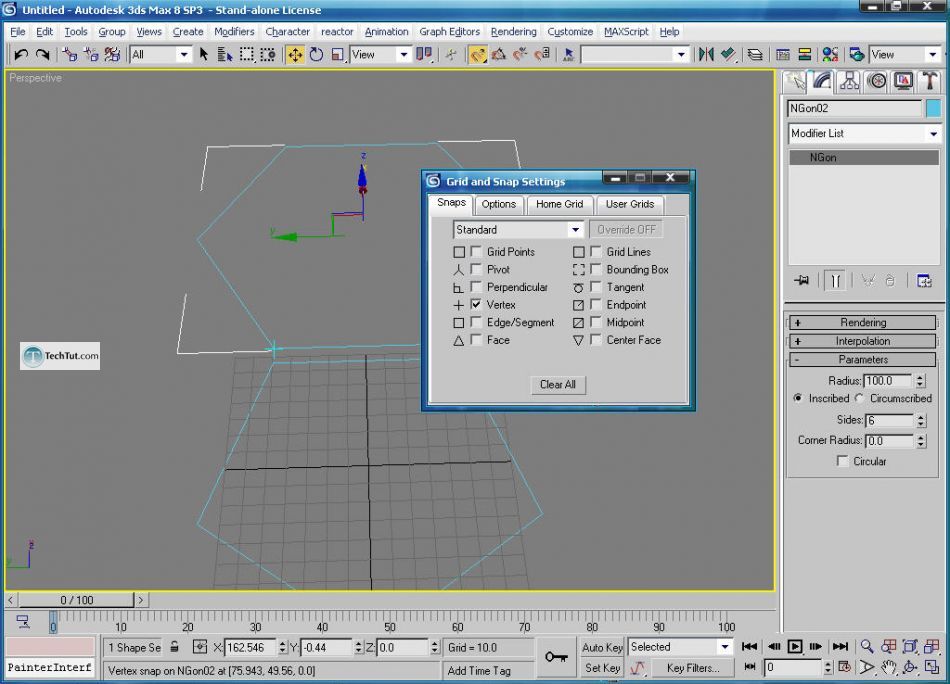Uncheck the Vertex snap checkbox
Screen dimensions: 950x684
pos(477,305)
